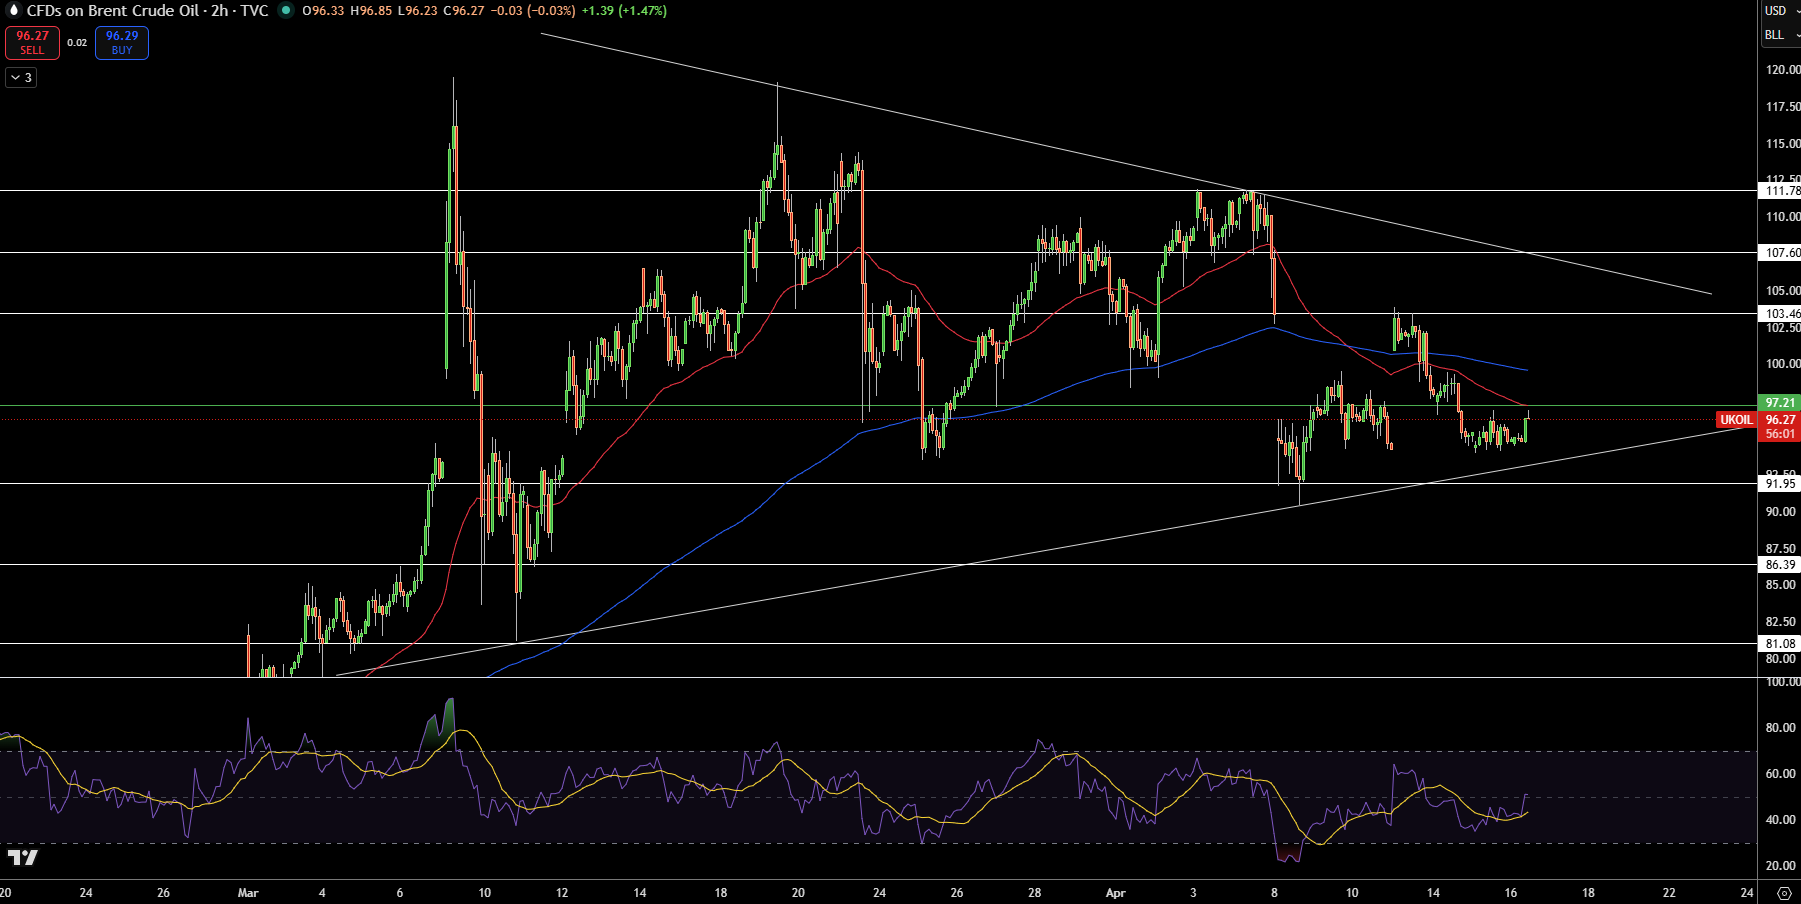Viewport: 1801px width, 904px height.
Task: Click the green 97.21 price label
Action: coord(1780,403)
